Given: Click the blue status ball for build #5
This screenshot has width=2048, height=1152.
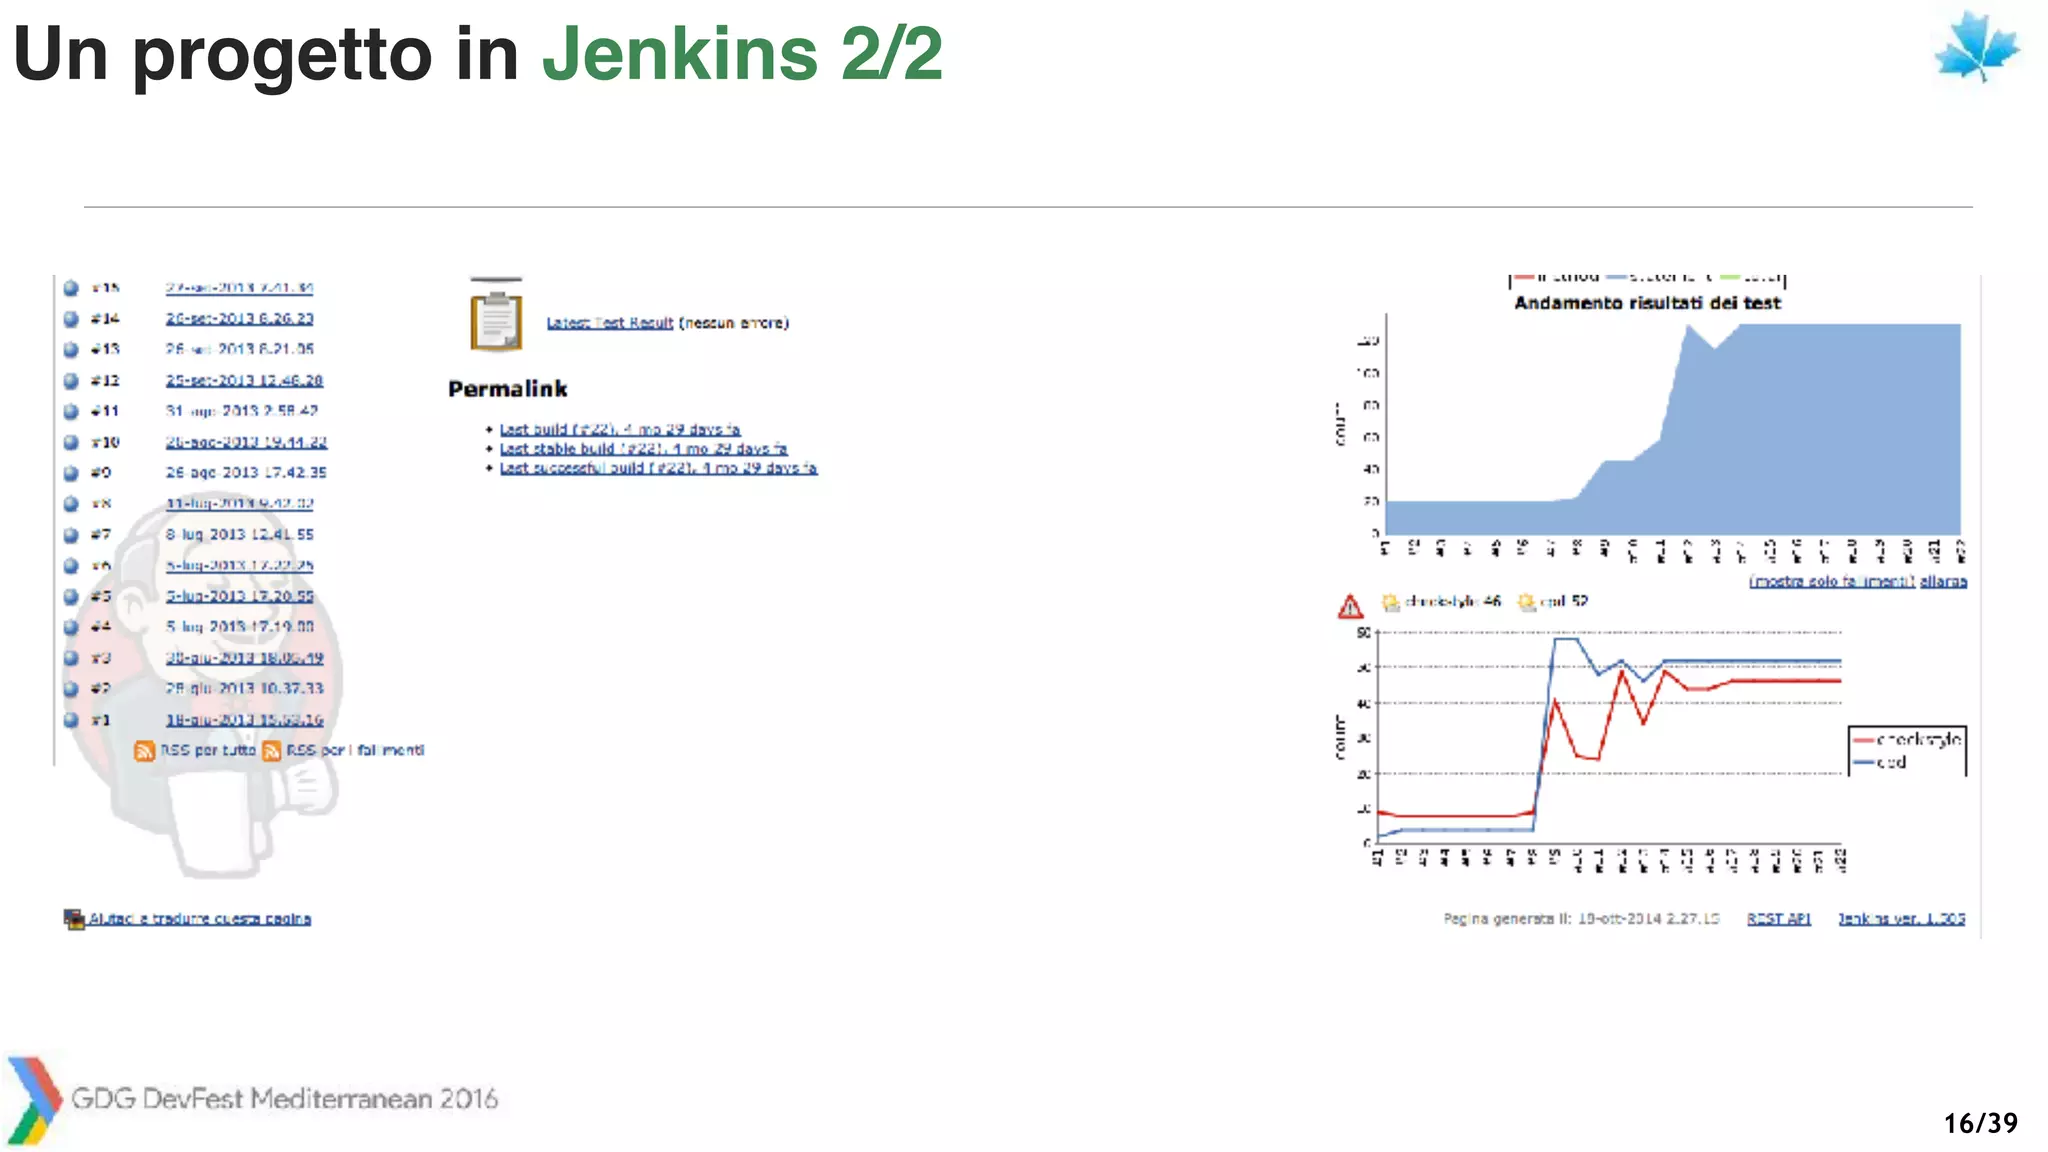Looking at the screenshot, I should (71, 597).
